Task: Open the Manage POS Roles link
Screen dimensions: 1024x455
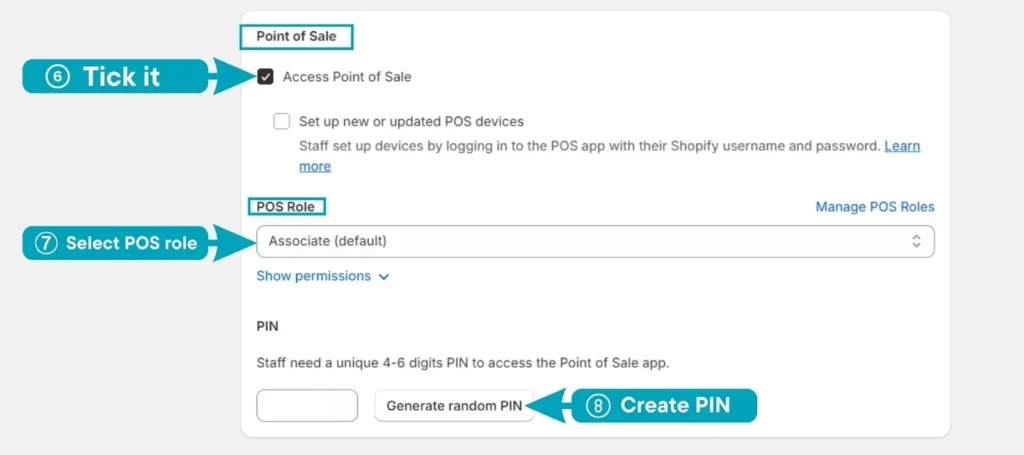Action: 874,207
